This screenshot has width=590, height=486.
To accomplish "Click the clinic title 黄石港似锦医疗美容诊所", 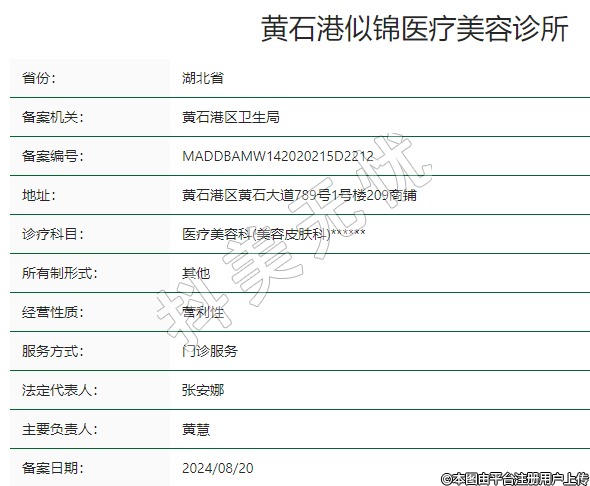I will pyautogui.click(x=414, y=29).
